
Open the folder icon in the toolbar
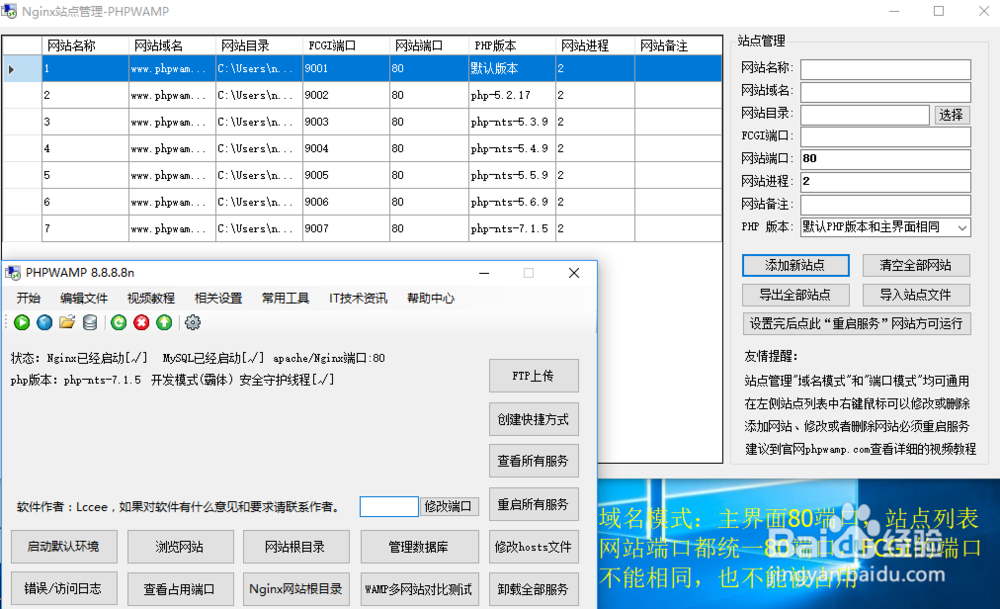[67, 322]
